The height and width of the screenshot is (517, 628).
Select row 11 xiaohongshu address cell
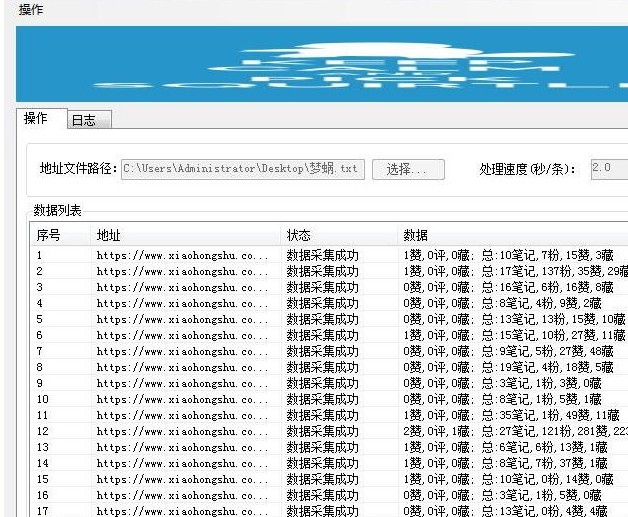tap(182, 415)
